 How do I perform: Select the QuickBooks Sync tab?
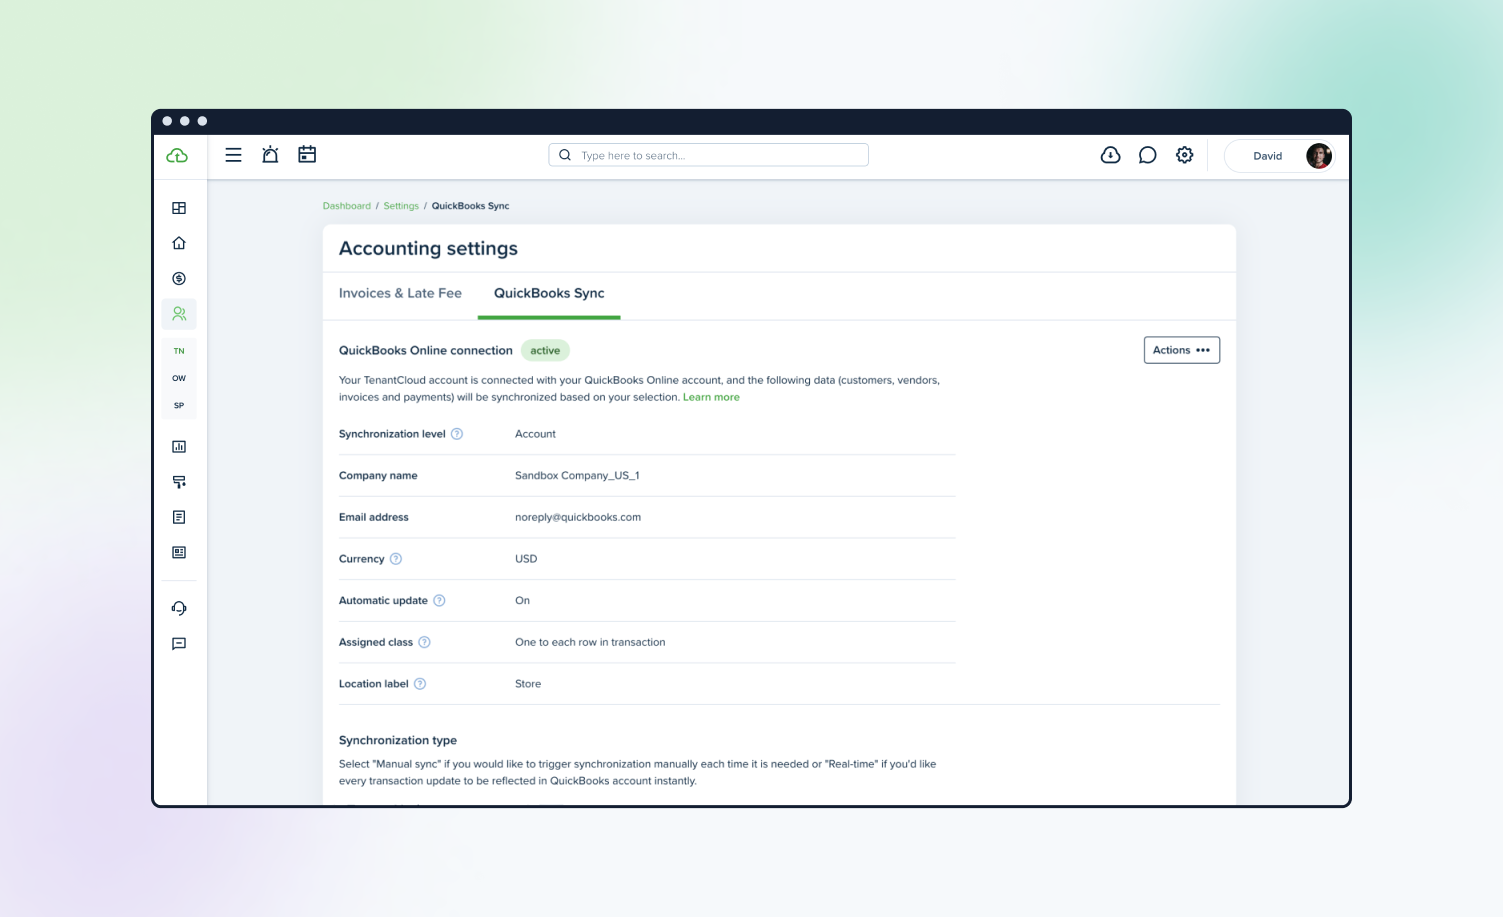coord(549,293)
